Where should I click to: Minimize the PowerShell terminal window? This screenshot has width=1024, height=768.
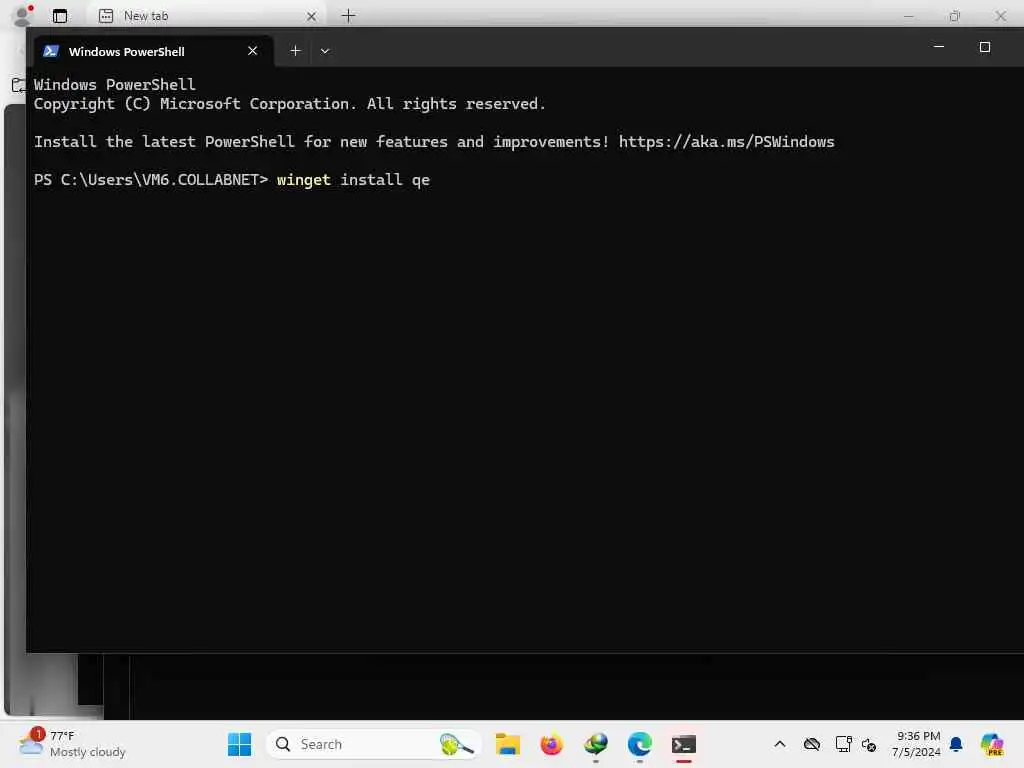pyautogui.click(x=938, y=47)
